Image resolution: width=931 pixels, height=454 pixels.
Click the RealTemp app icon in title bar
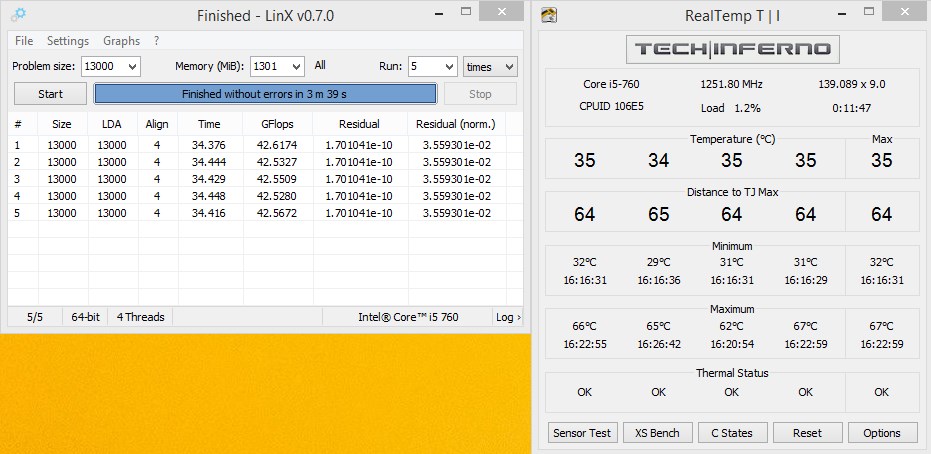tap(549, 15)
